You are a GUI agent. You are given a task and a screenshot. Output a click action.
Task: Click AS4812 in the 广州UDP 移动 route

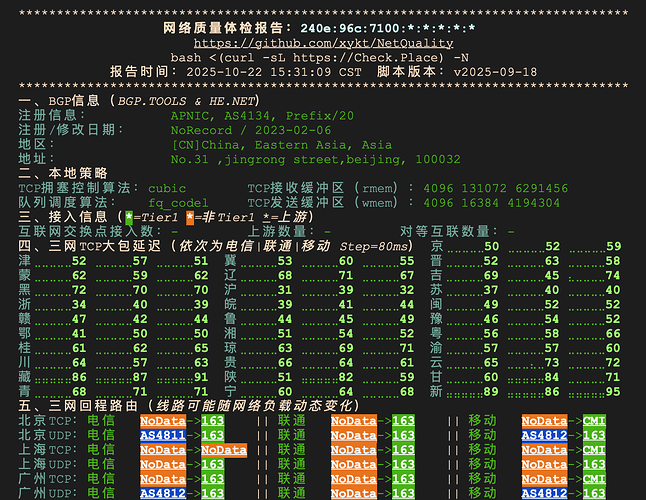(x=544, y=493)
